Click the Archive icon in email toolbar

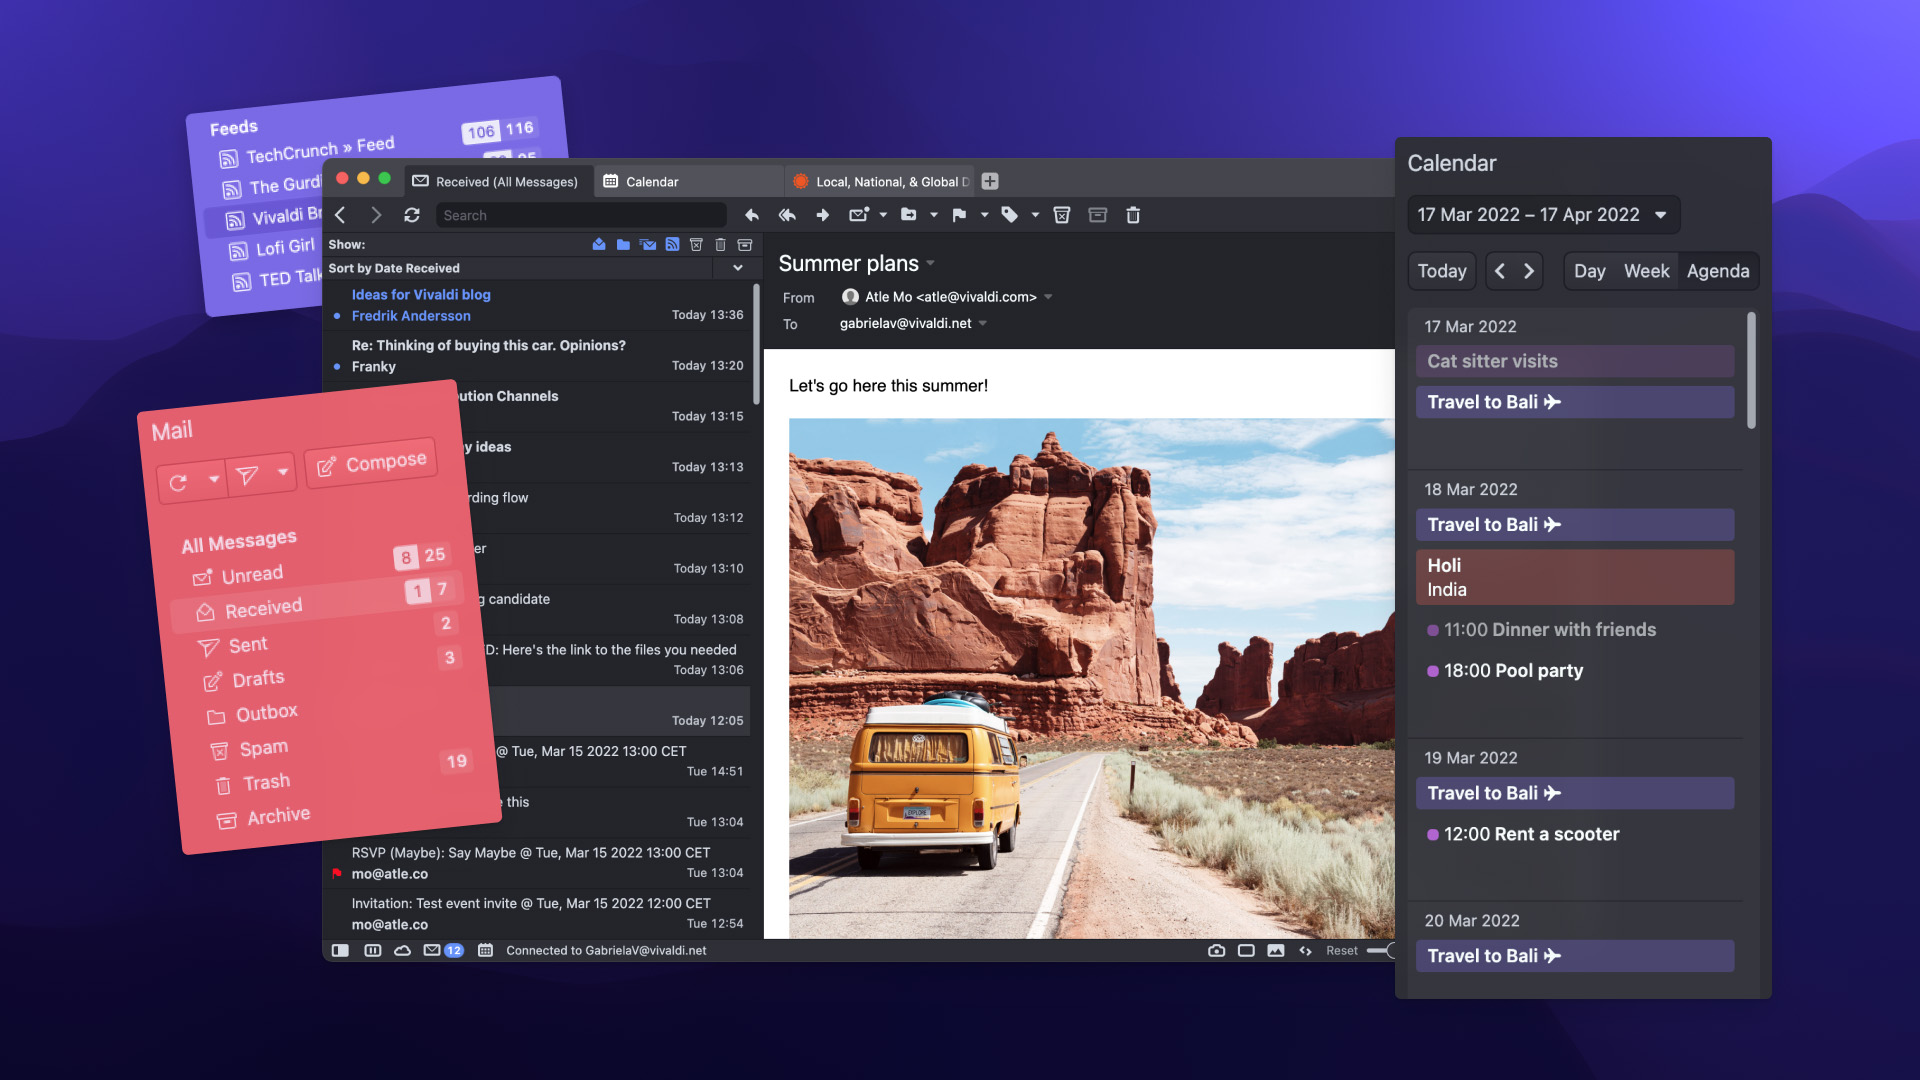(1096, 215)
